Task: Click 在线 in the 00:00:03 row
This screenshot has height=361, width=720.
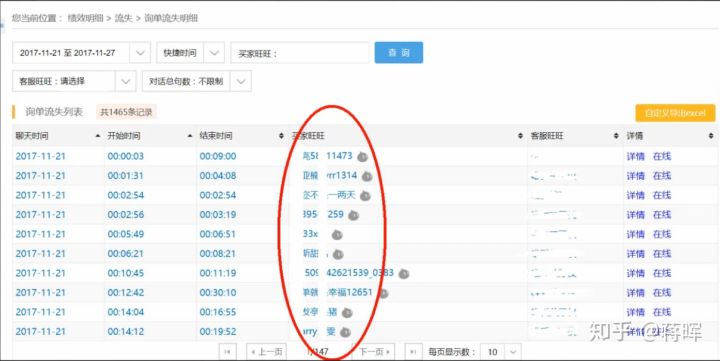Action: 662,157
